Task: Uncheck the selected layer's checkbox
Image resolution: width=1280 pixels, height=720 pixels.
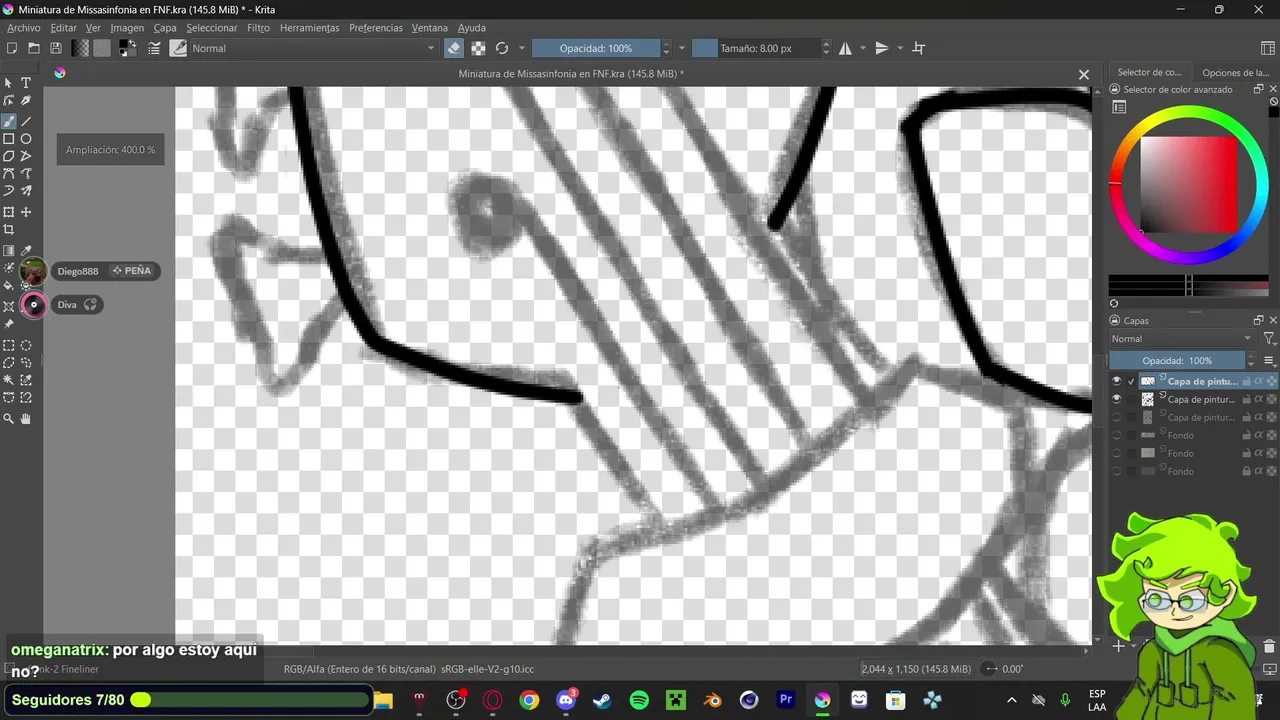Action: (x=1131, y=381)
